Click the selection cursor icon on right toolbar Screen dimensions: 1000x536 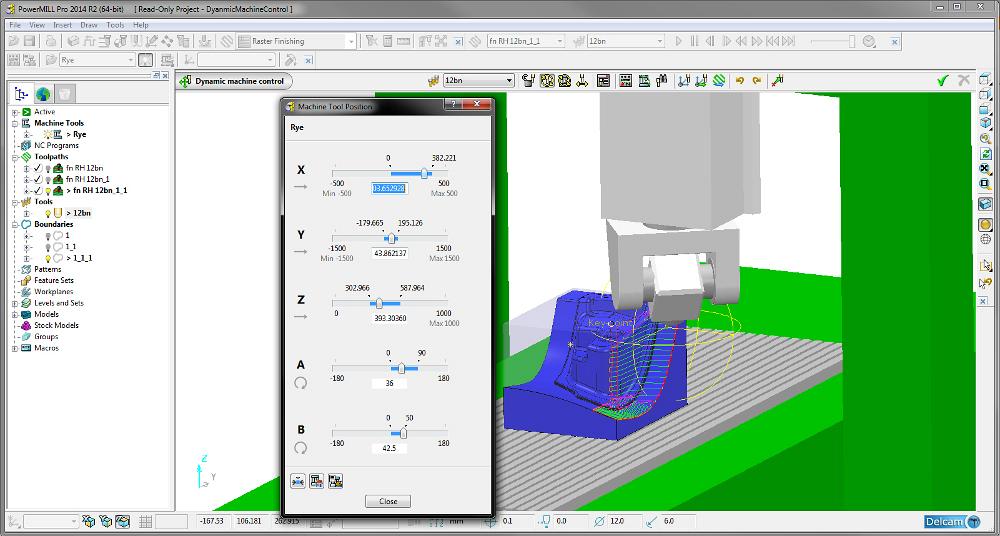point(985,265)
